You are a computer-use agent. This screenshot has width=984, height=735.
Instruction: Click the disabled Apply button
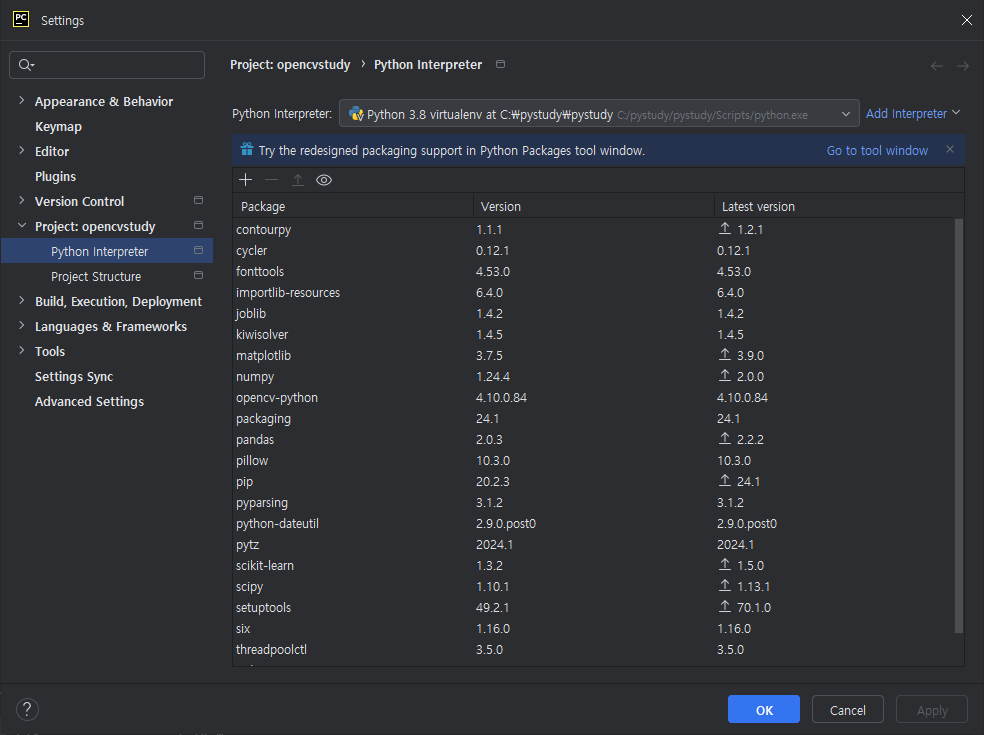[932, 709]
